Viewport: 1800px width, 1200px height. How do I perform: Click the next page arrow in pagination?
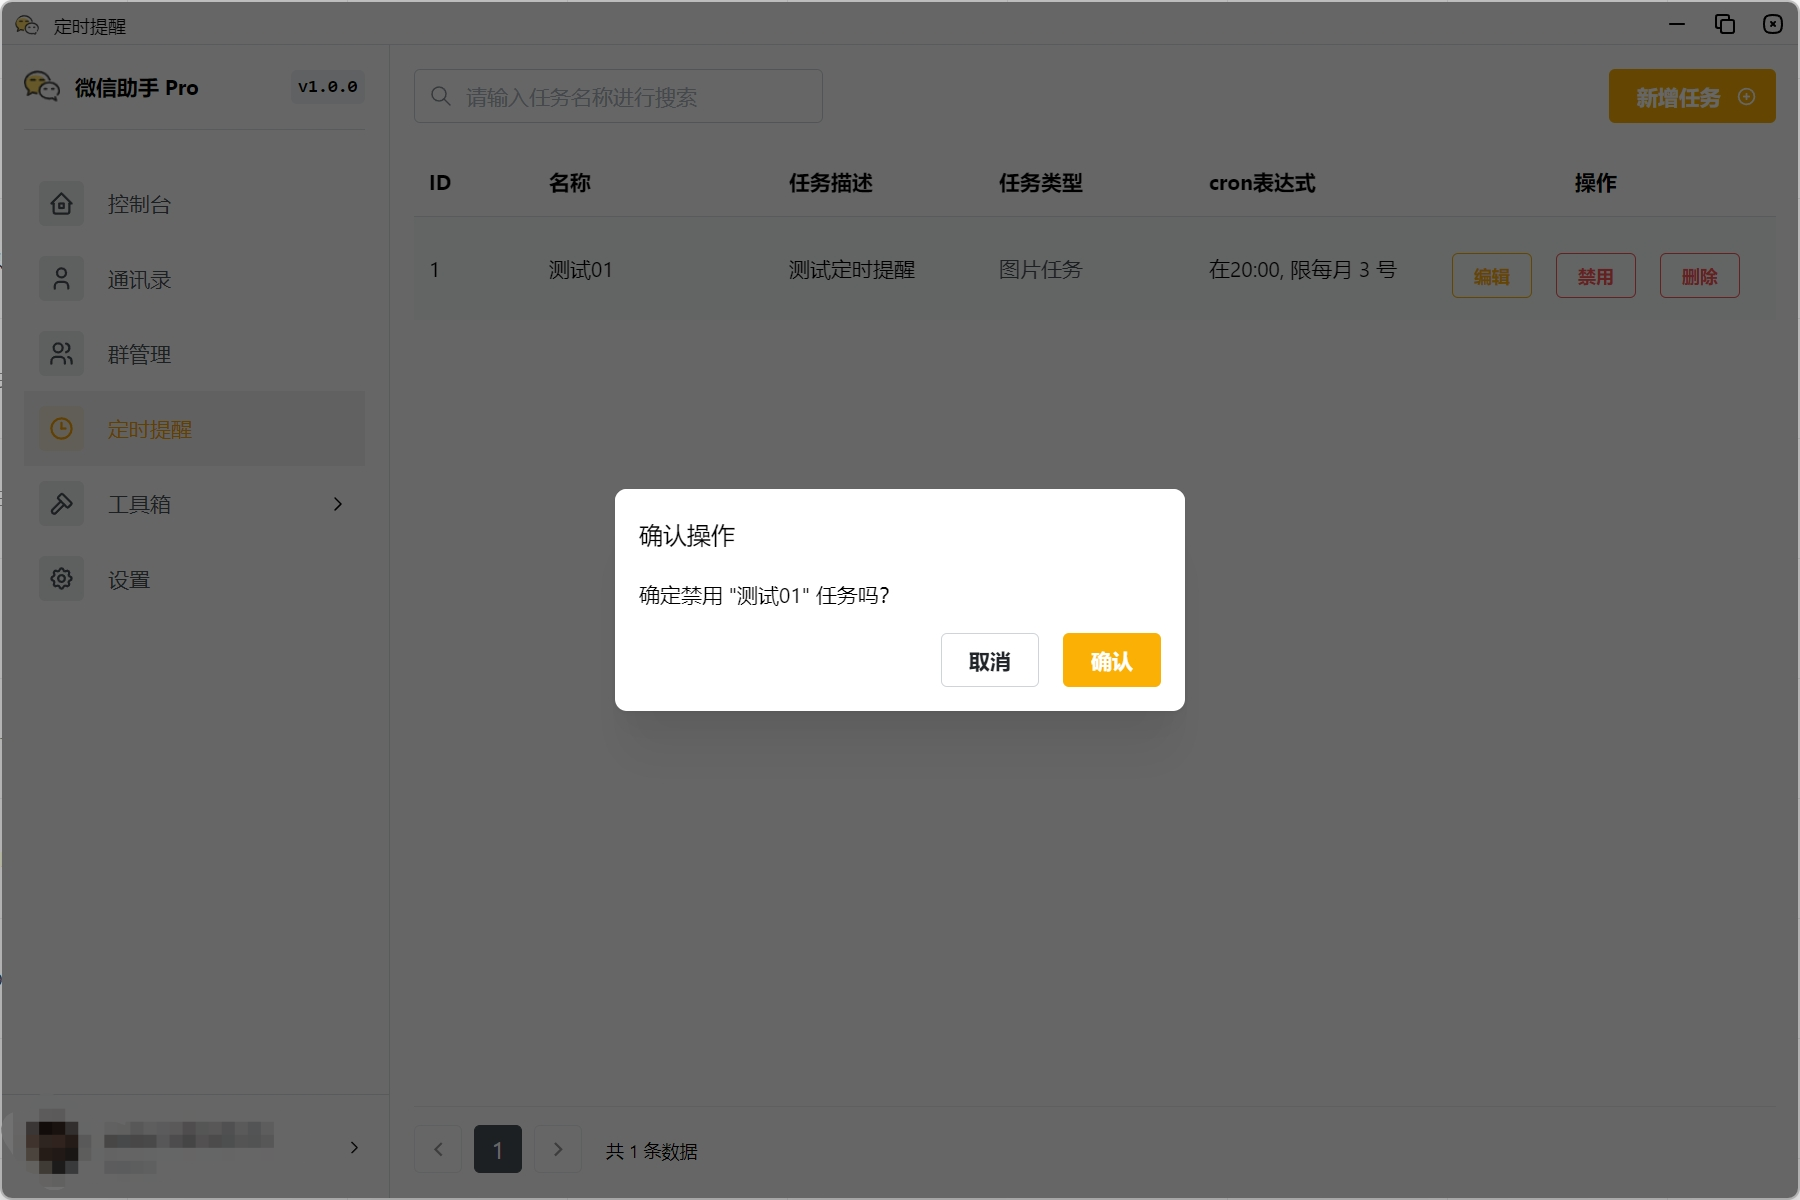[x=557, y=1149]
